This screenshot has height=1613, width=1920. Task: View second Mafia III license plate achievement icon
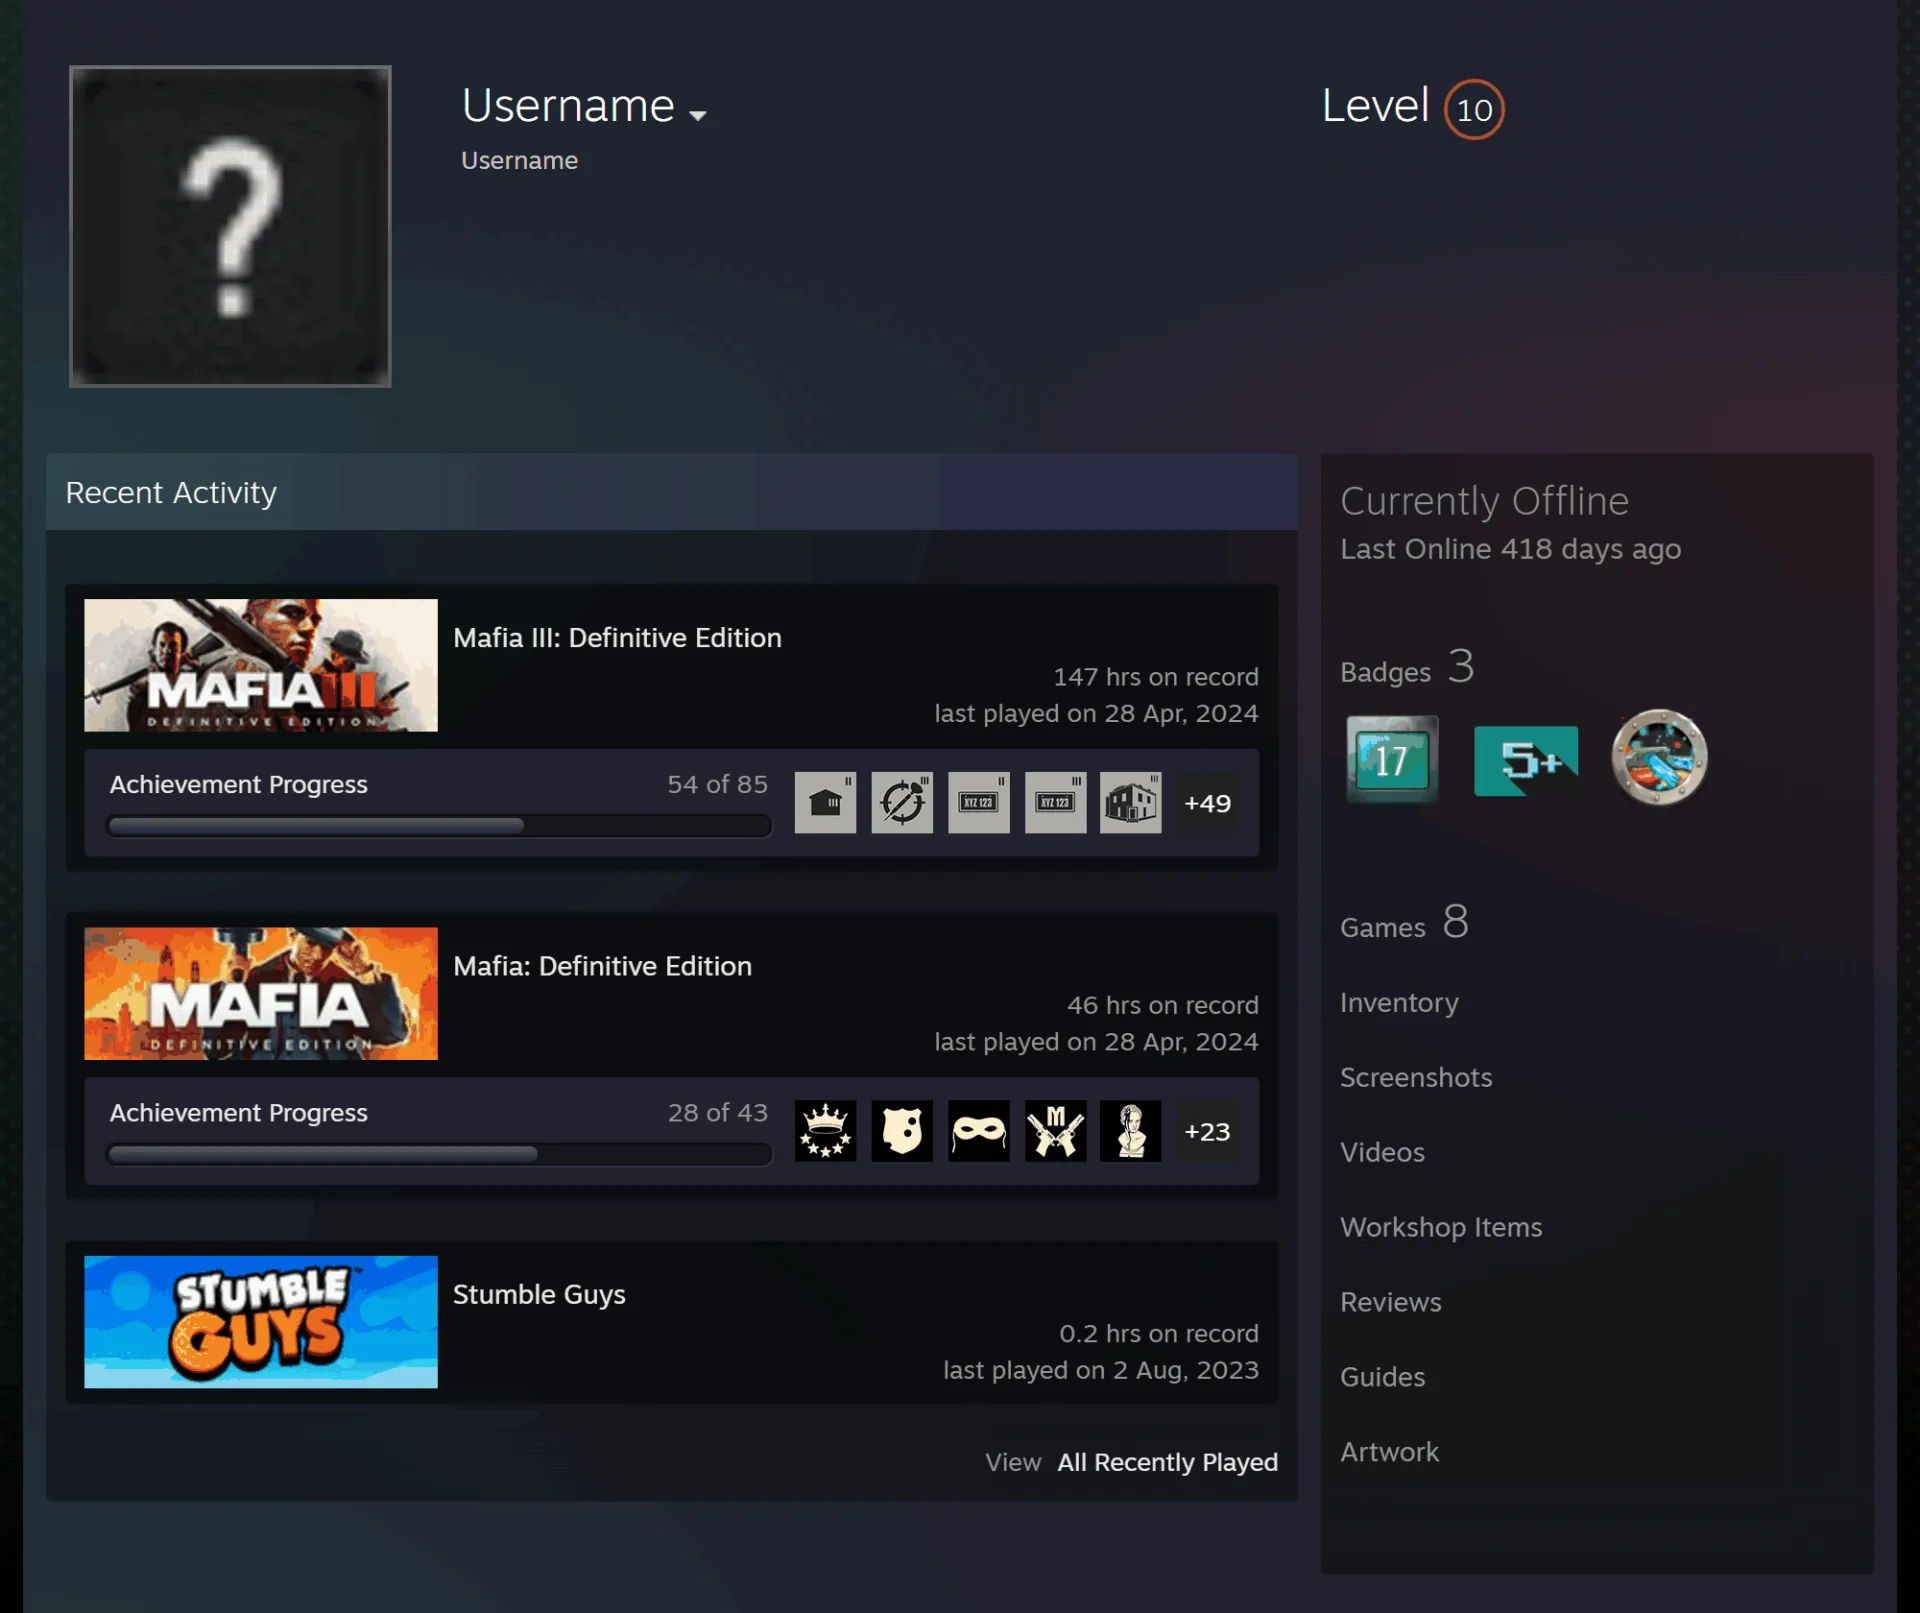click(x=1055, y=802)
